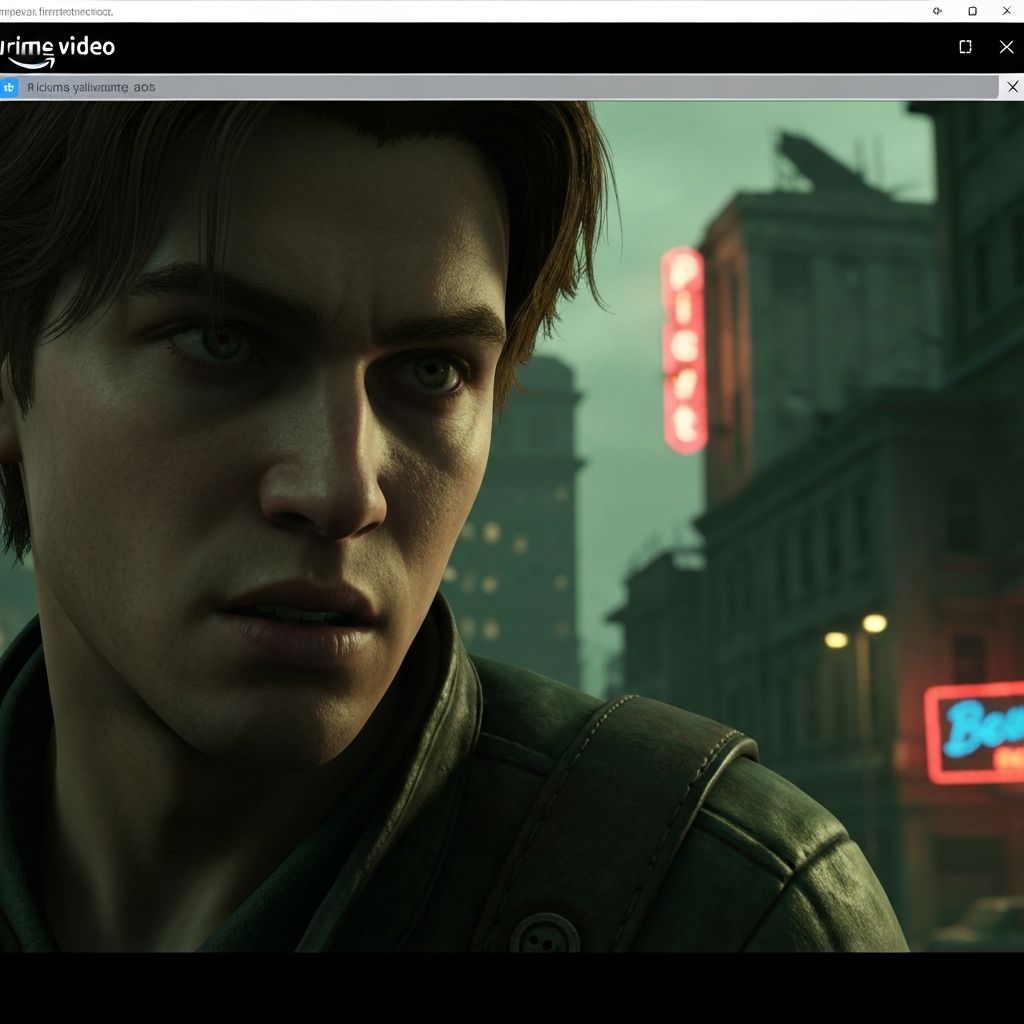Click the notification bar message text
This screenshot has width=1024, height=1024.
click(91, 87)
